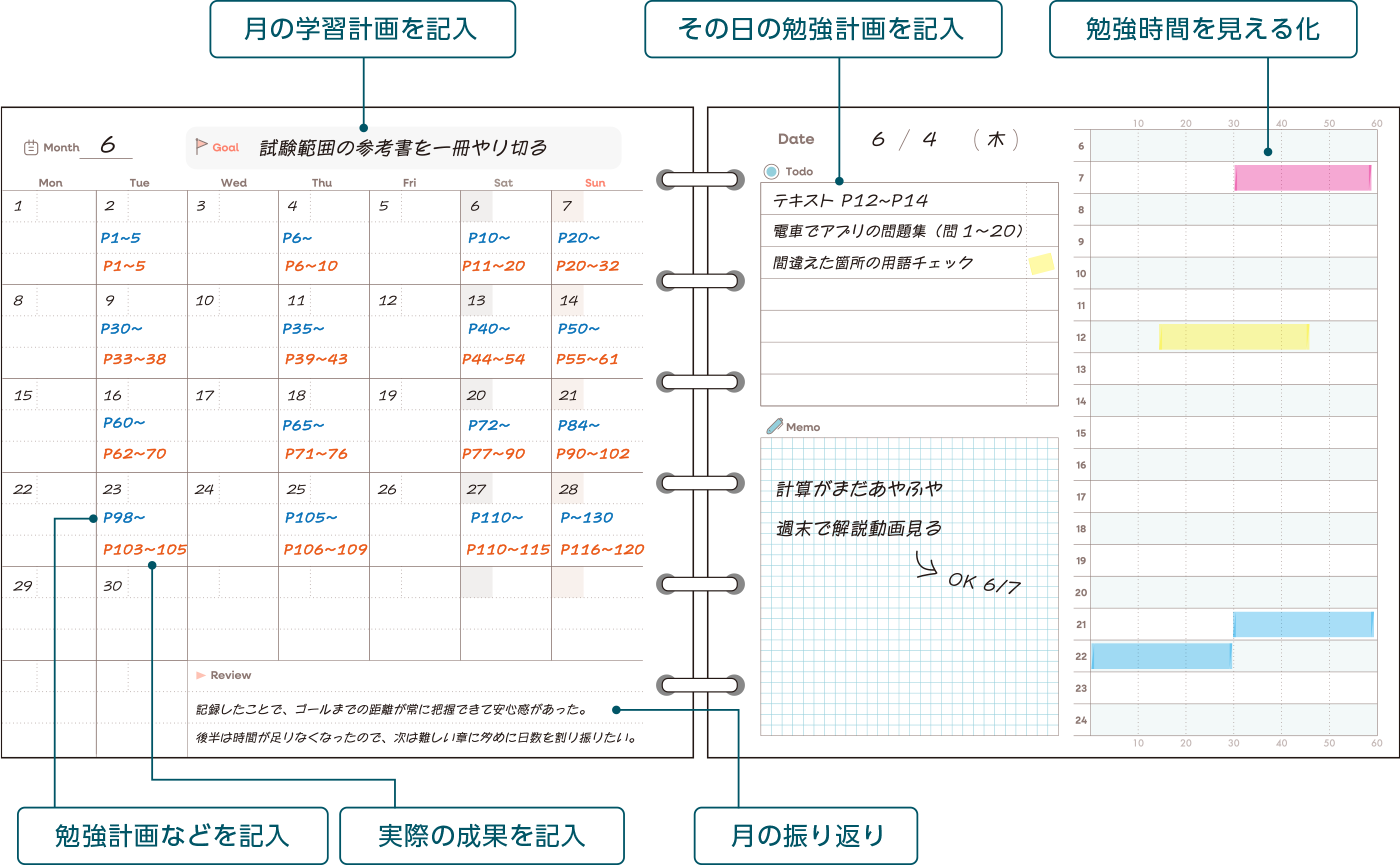Click the blue plan entry P30~
Screen dimensions: 1400x865
pos(122,329)
